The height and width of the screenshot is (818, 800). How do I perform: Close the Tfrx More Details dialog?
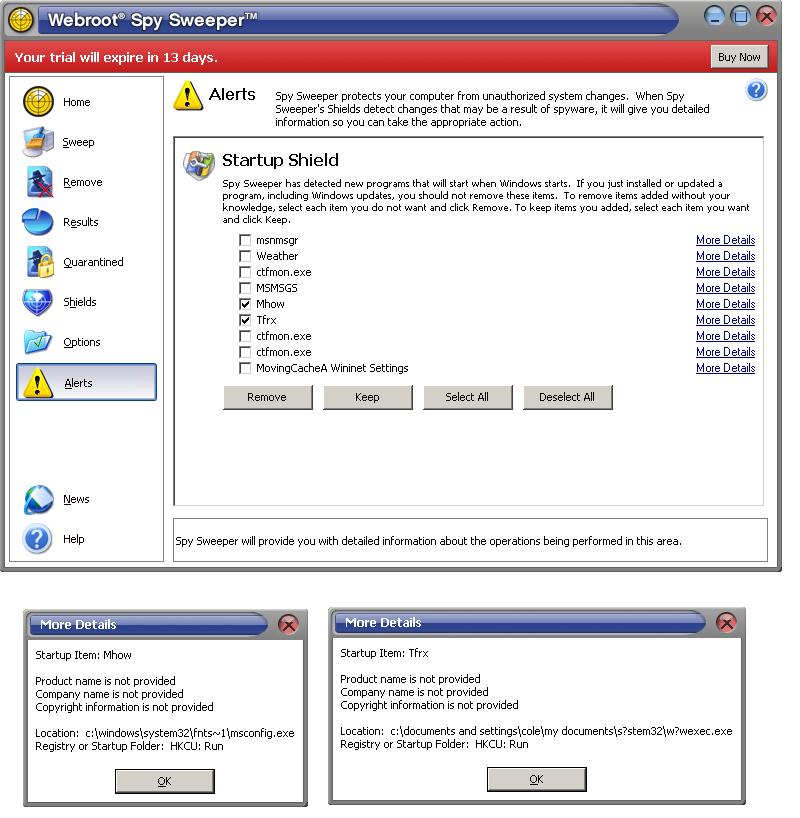pos(726,622)
